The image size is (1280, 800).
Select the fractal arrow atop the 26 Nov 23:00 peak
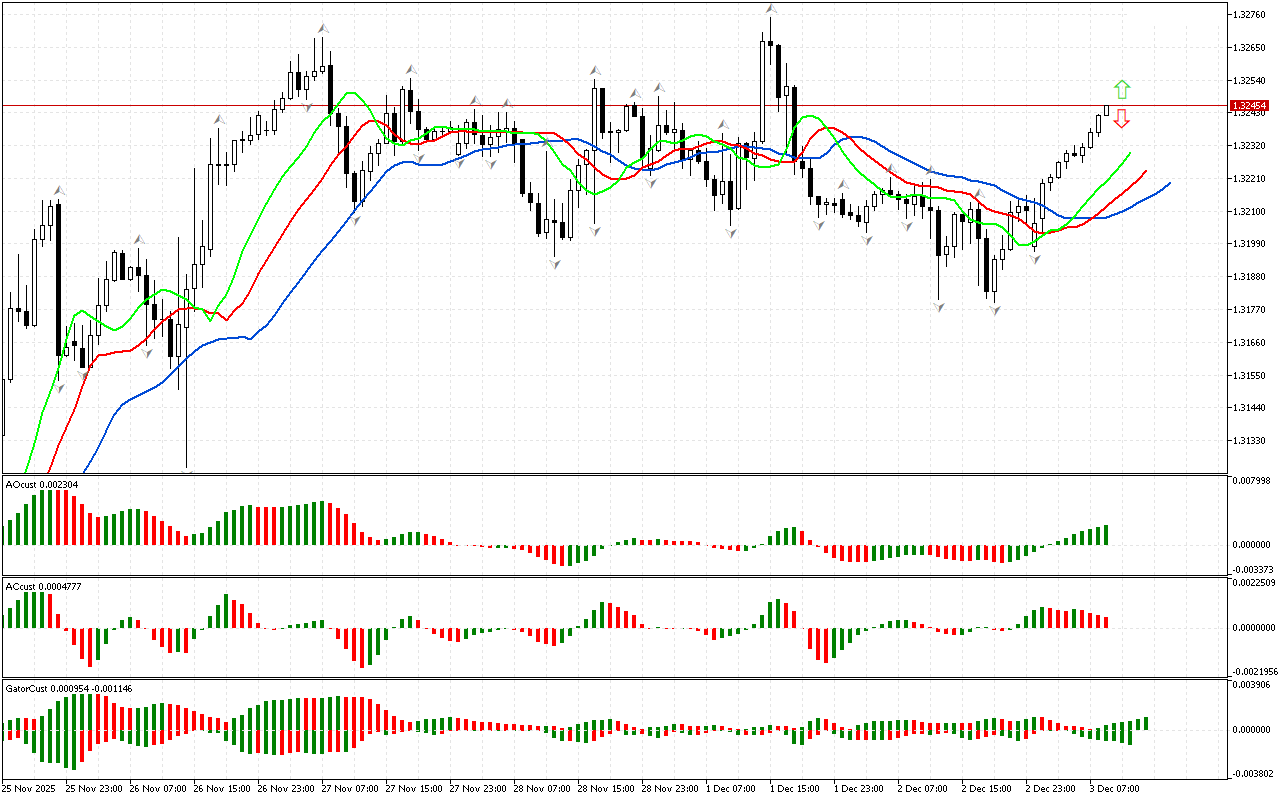pos(322,29)
